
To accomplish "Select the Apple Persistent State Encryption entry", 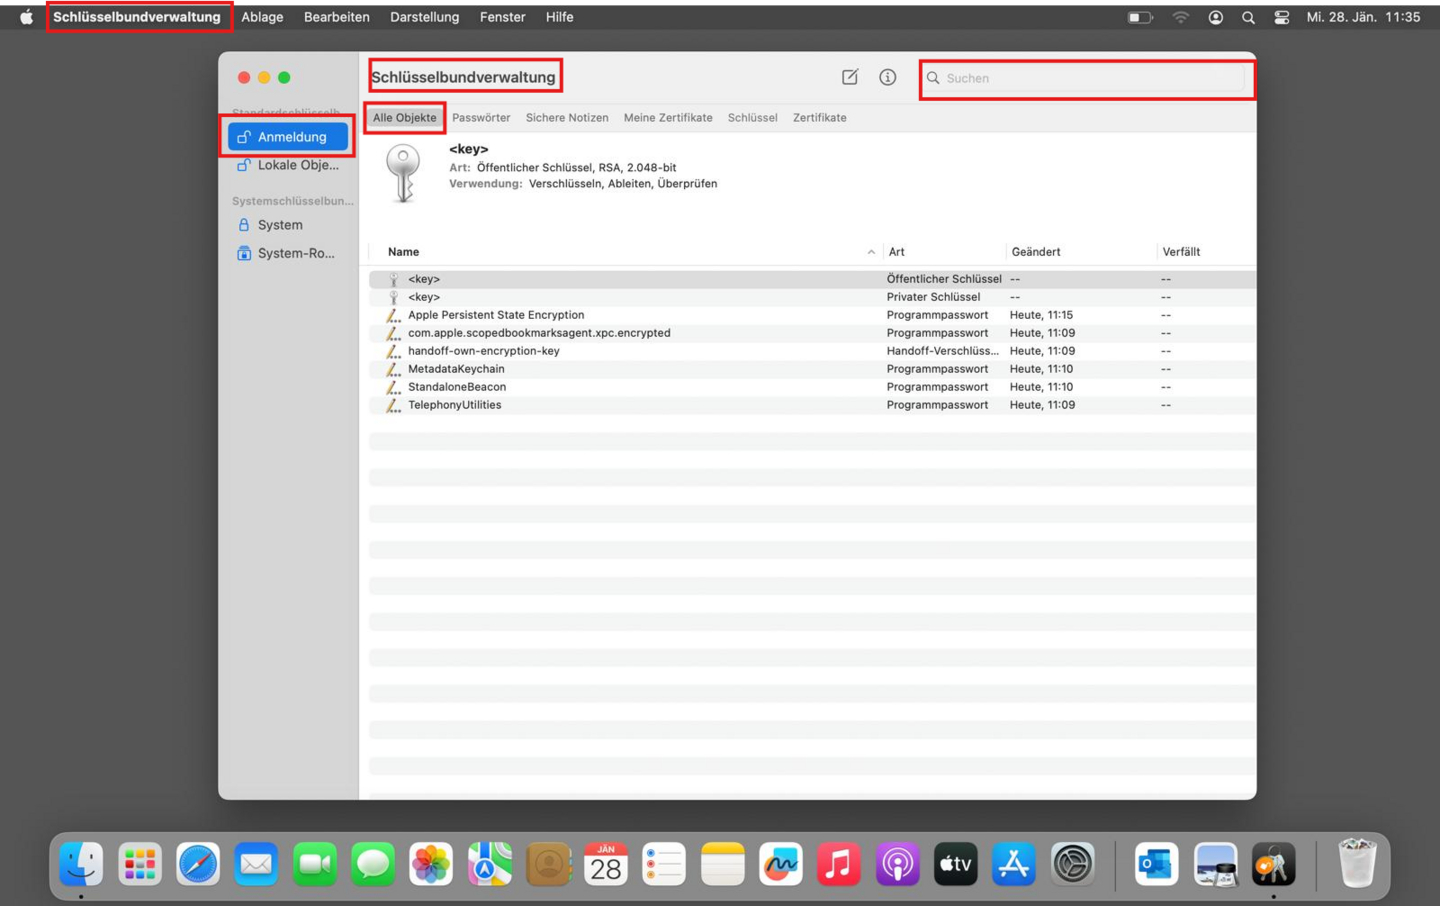I will tap(496, 314).
